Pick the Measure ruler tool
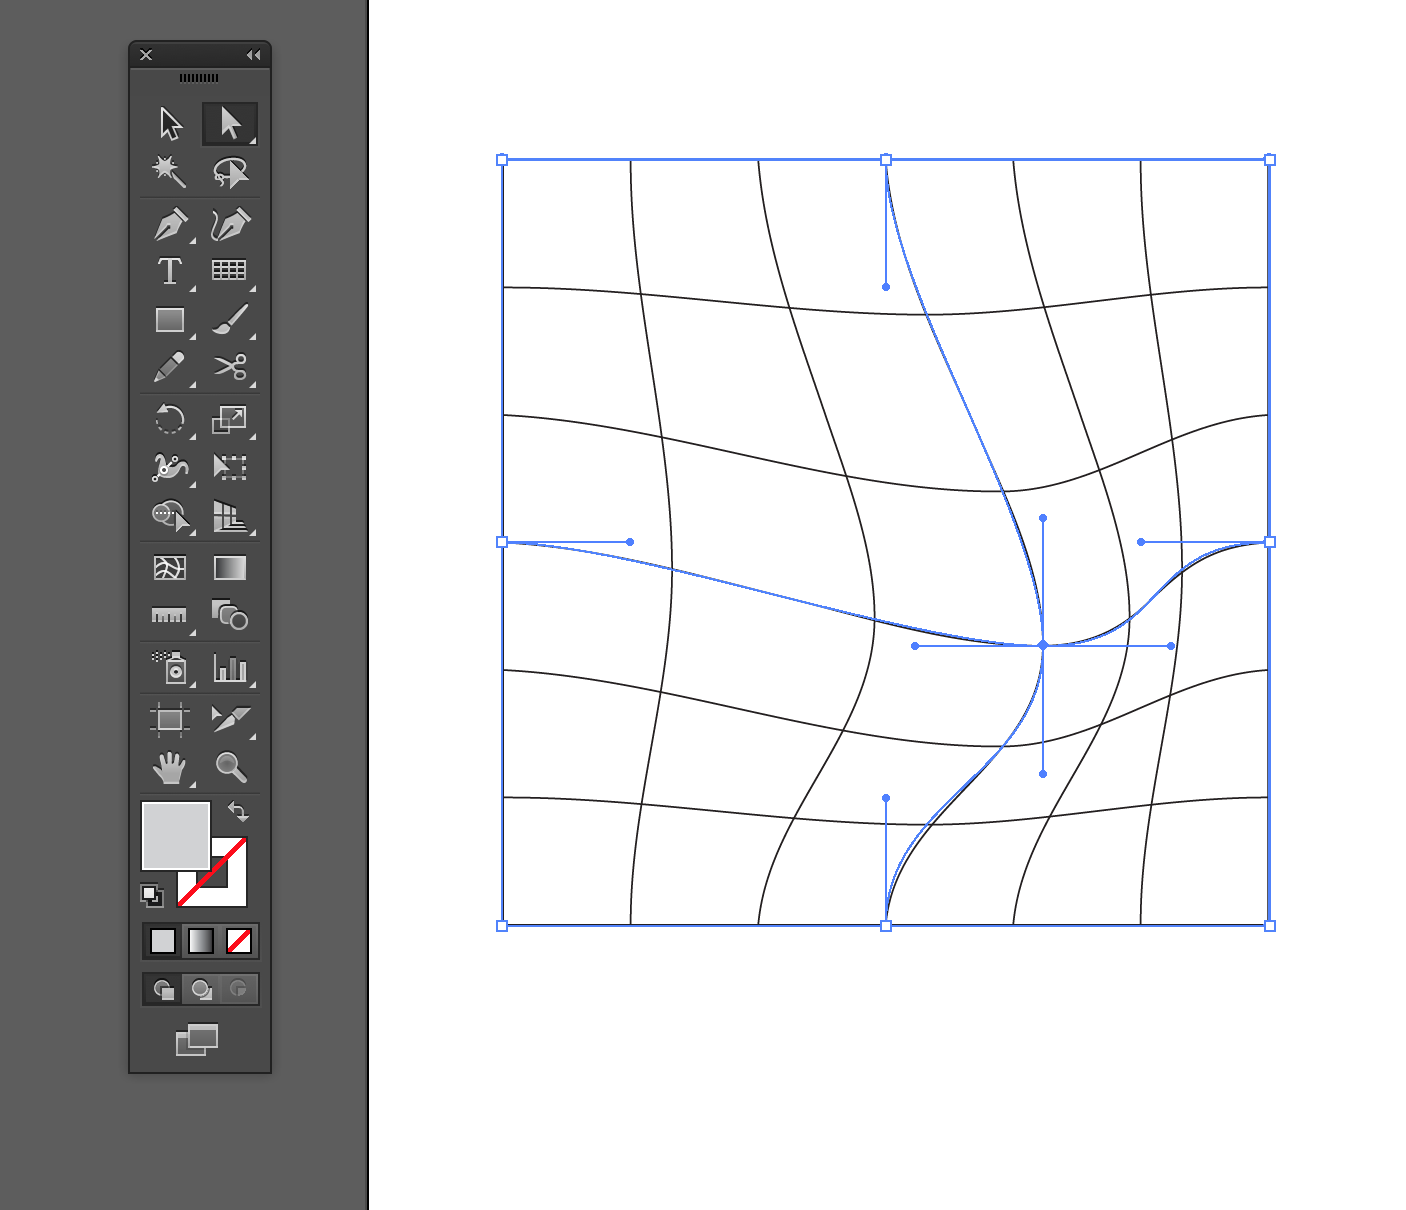The image size is (1406, 1210). click(x=170, y=615)
